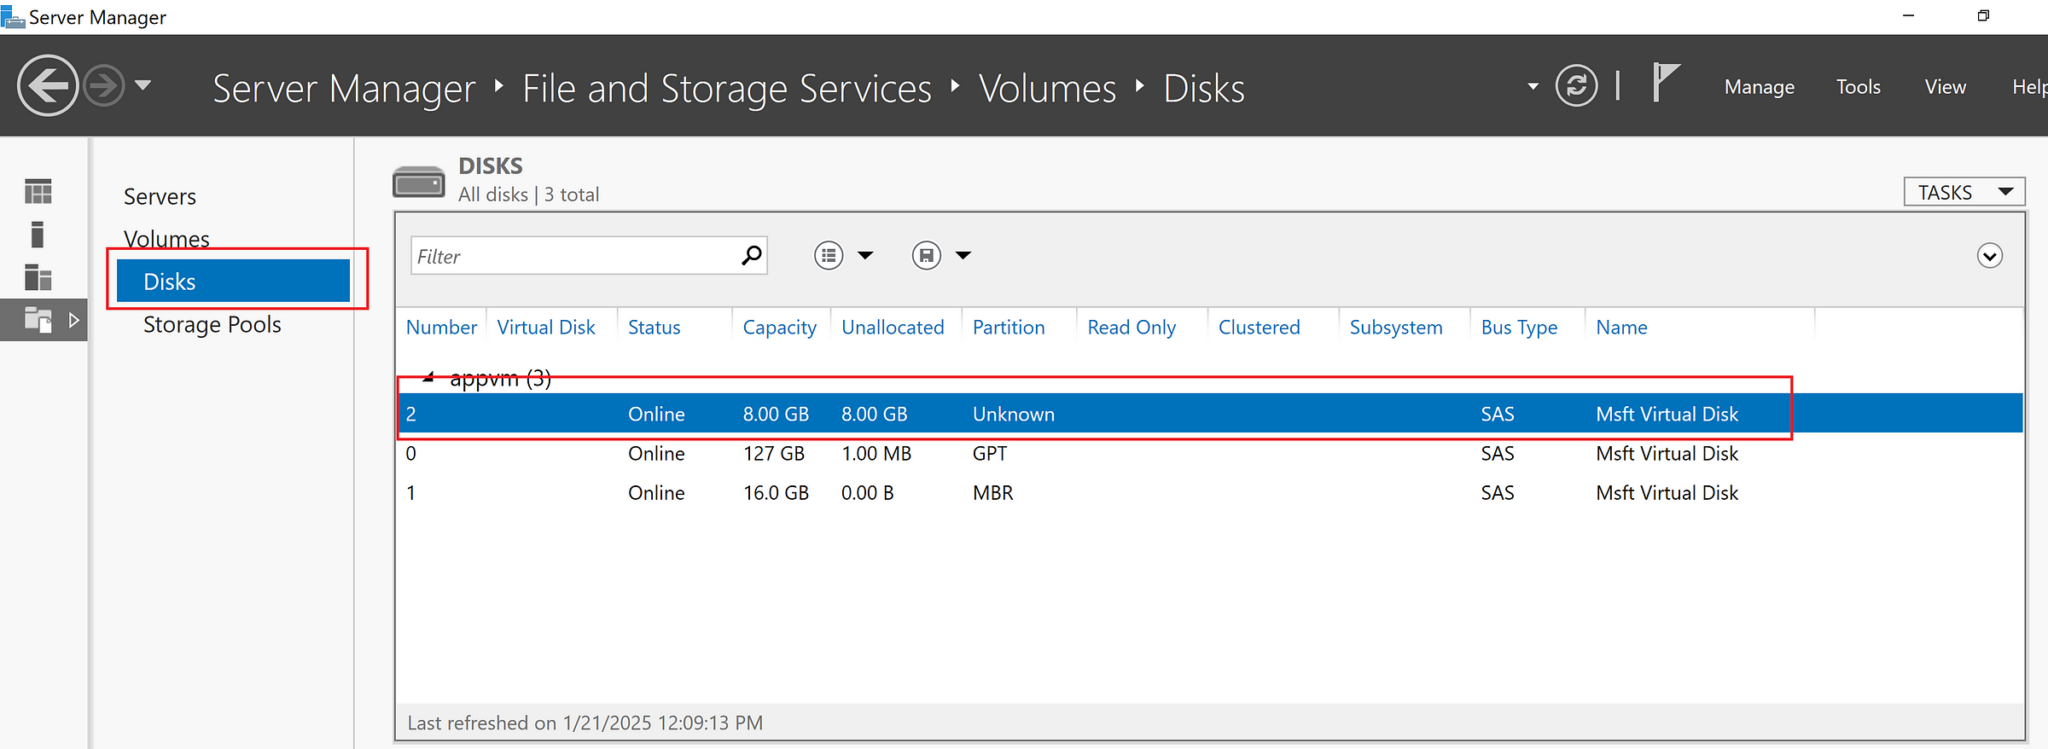Expand the filter panel chevron
Viewport: 2048px width, 749px height.
[x=1989, y=256]
